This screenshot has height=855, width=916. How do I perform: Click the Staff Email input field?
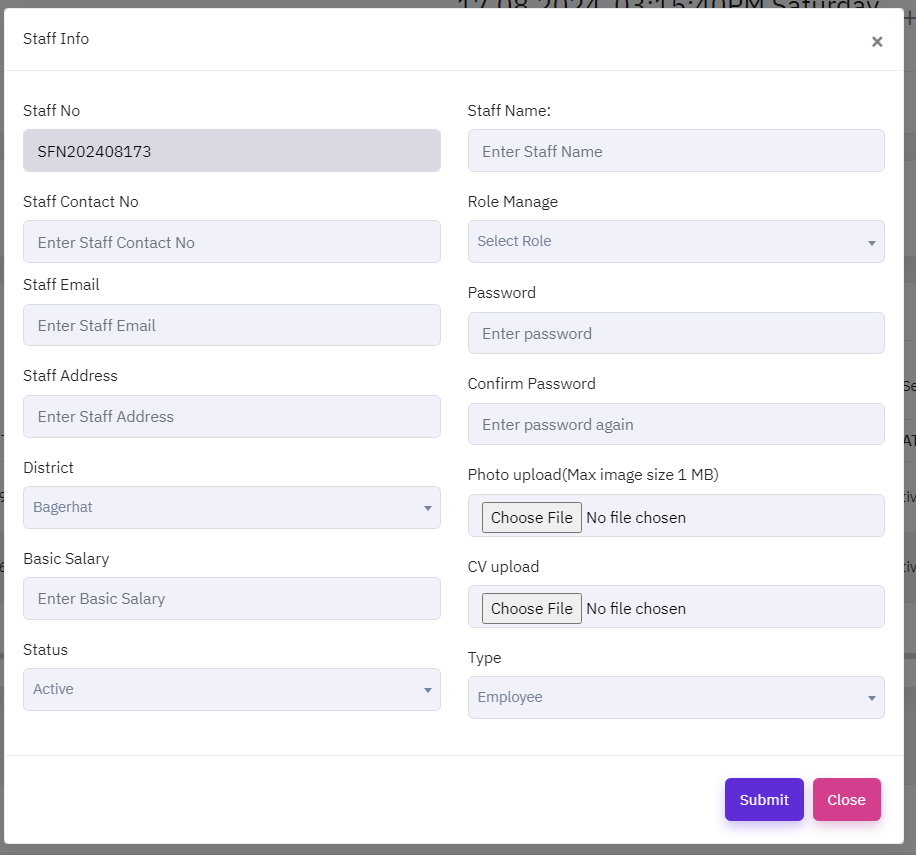coord(231,325)
